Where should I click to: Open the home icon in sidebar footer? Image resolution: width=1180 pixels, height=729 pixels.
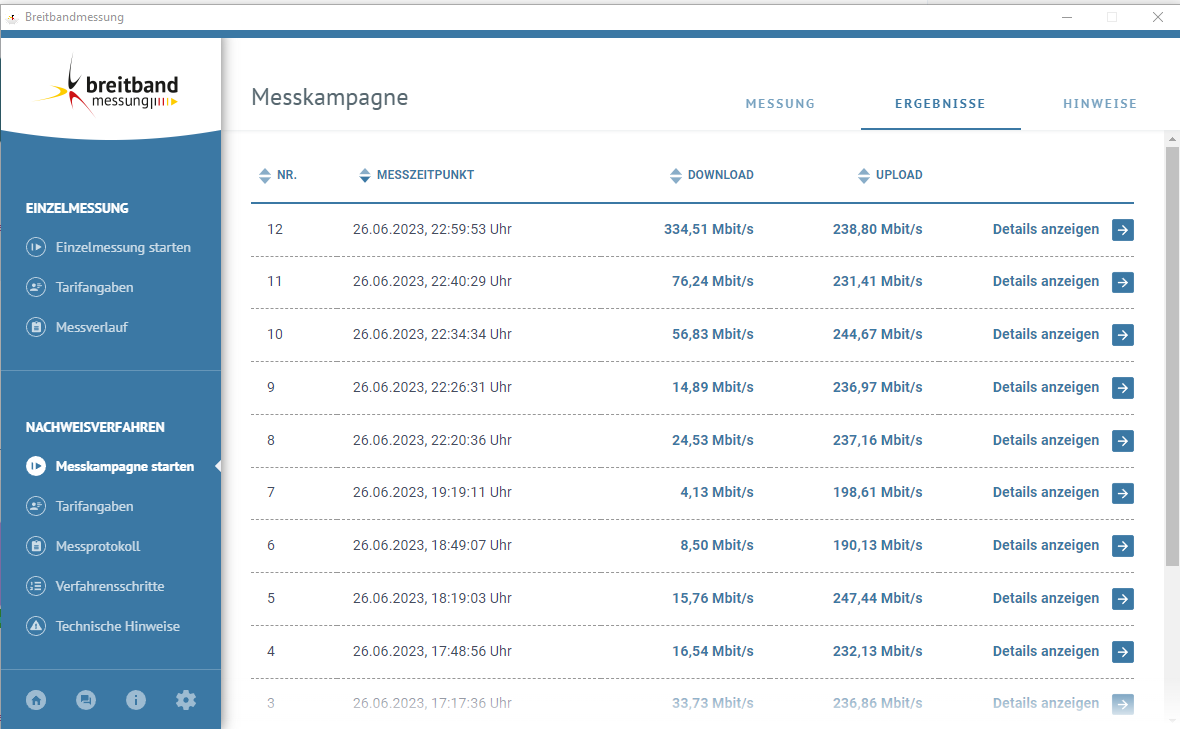[x=36, y=700]
